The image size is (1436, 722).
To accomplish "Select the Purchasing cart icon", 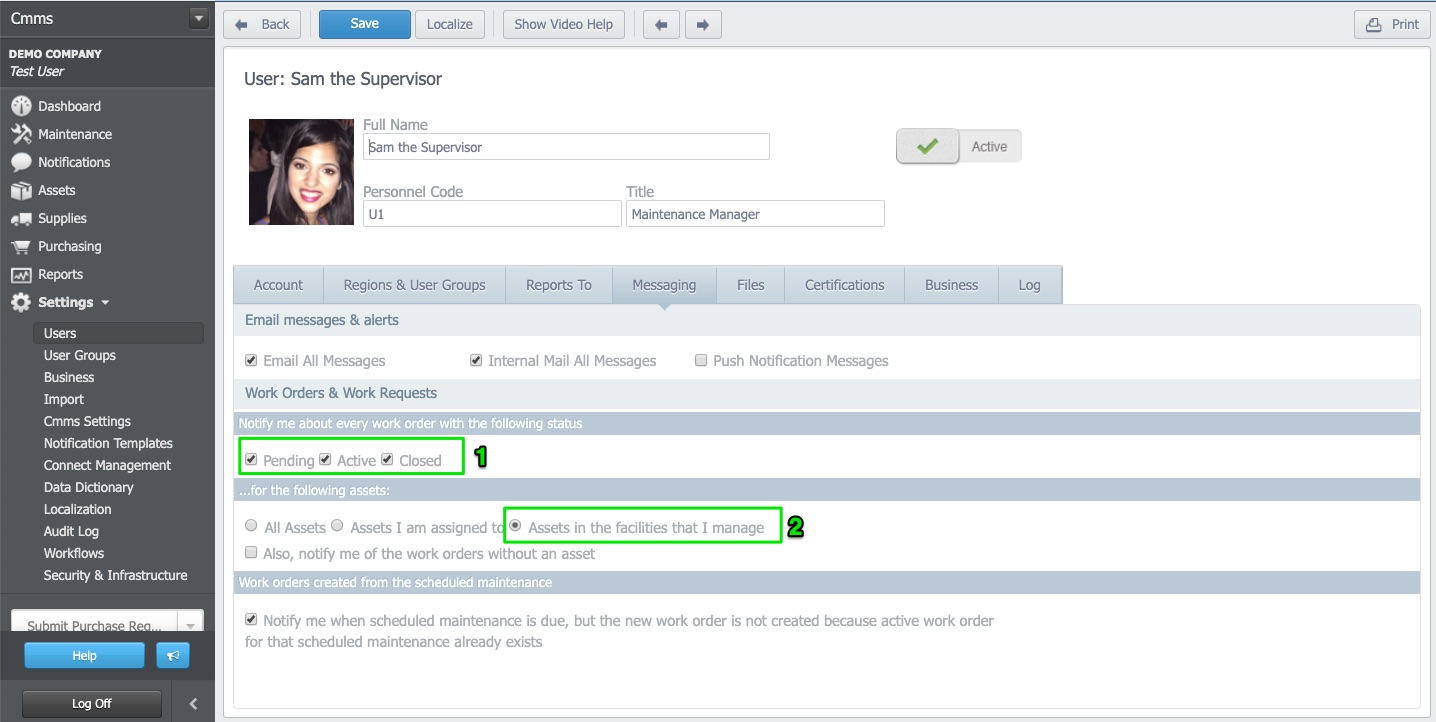I will tap(24, 246).
